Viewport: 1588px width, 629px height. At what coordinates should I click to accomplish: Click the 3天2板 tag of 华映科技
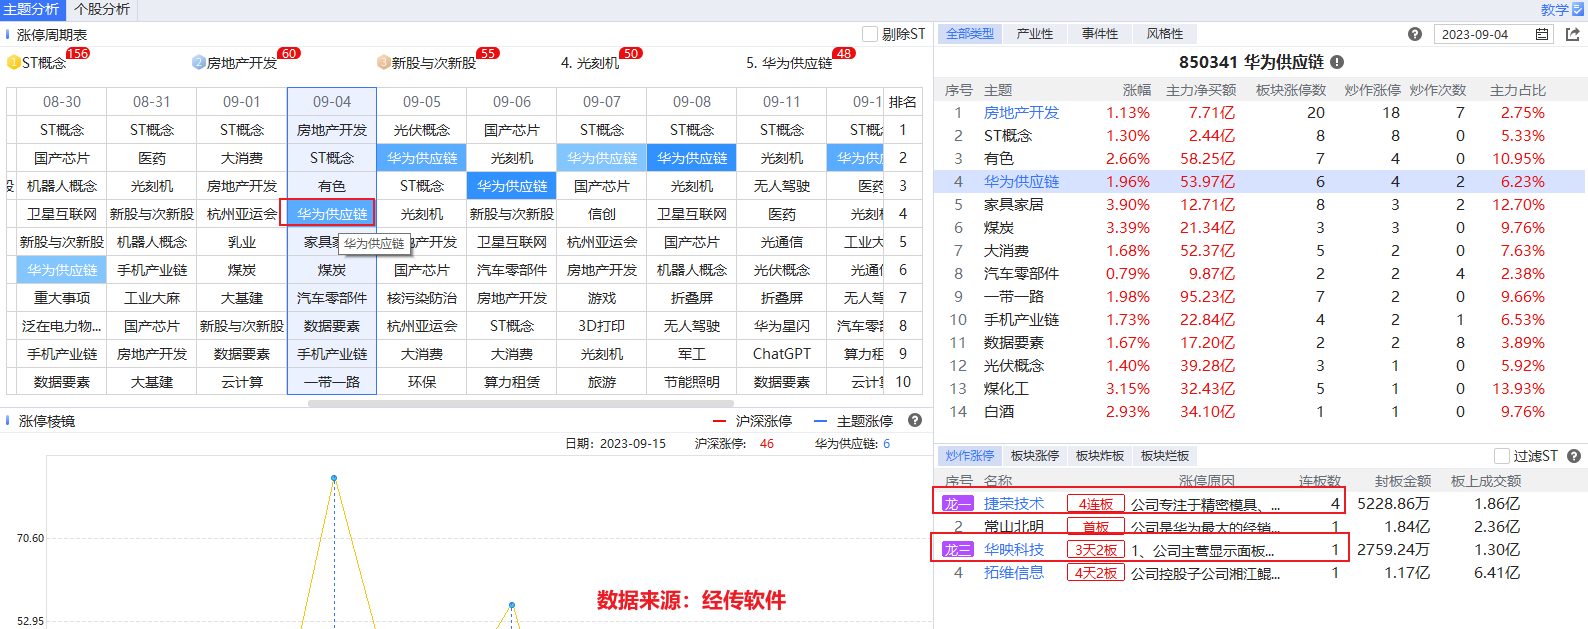point(1095,550)
